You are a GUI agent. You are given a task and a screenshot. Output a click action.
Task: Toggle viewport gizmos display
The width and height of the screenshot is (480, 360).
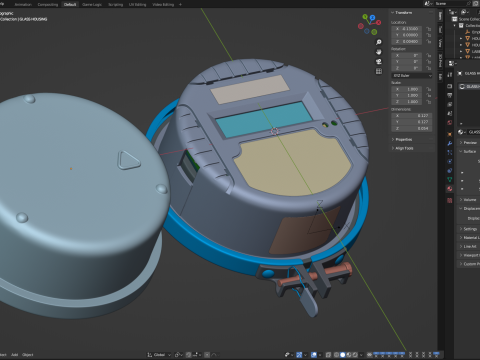pyautogui.click(x=299, y=355)
